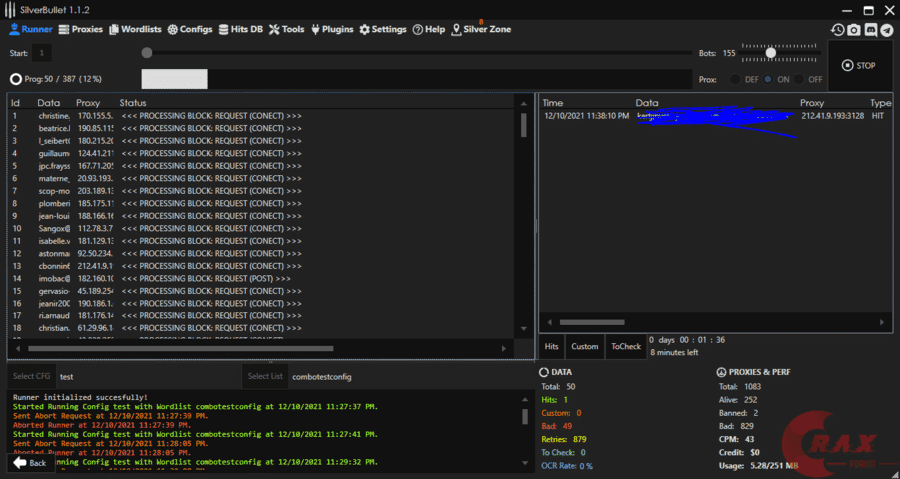Image resolution: width=900 pixels, height=479 pixels.
Task: Stop the running job
Action: click(859, 66)
